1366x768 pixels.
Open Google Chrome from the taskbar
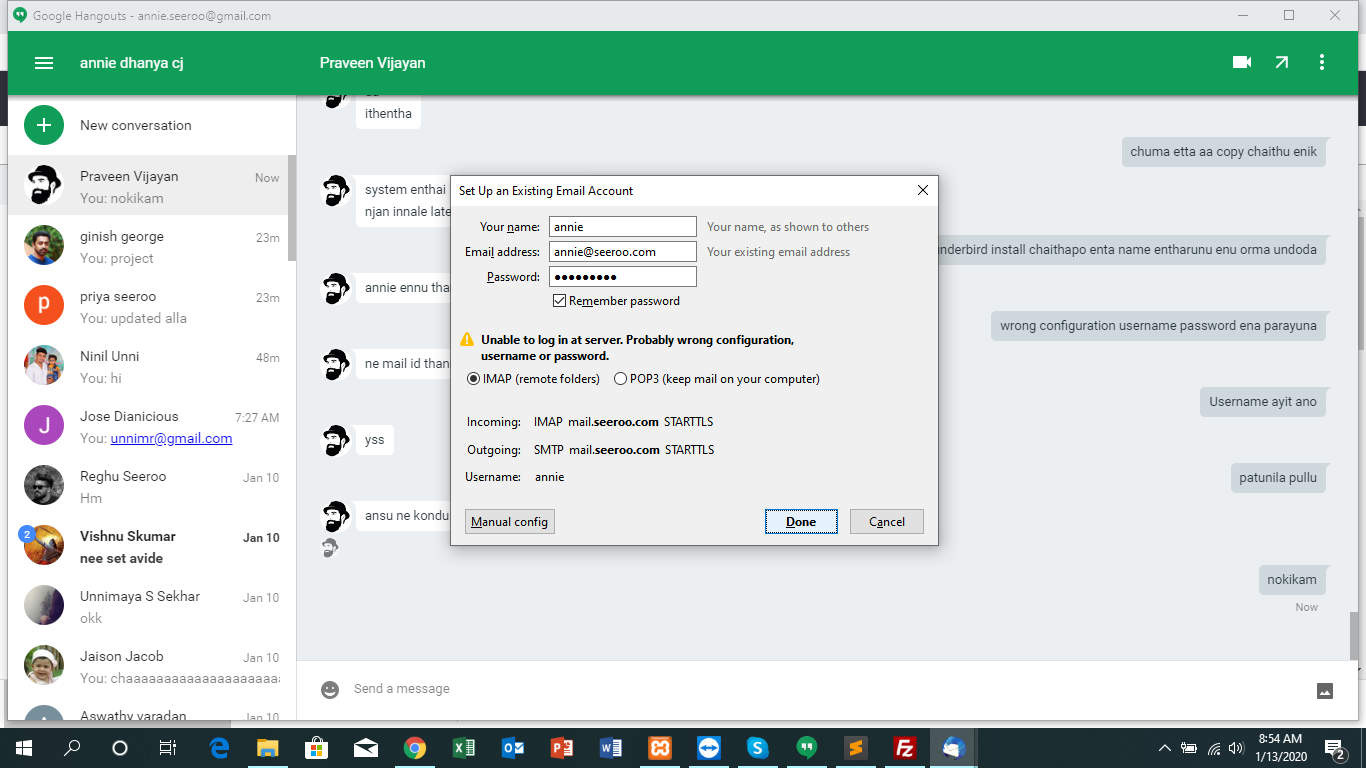415,748
